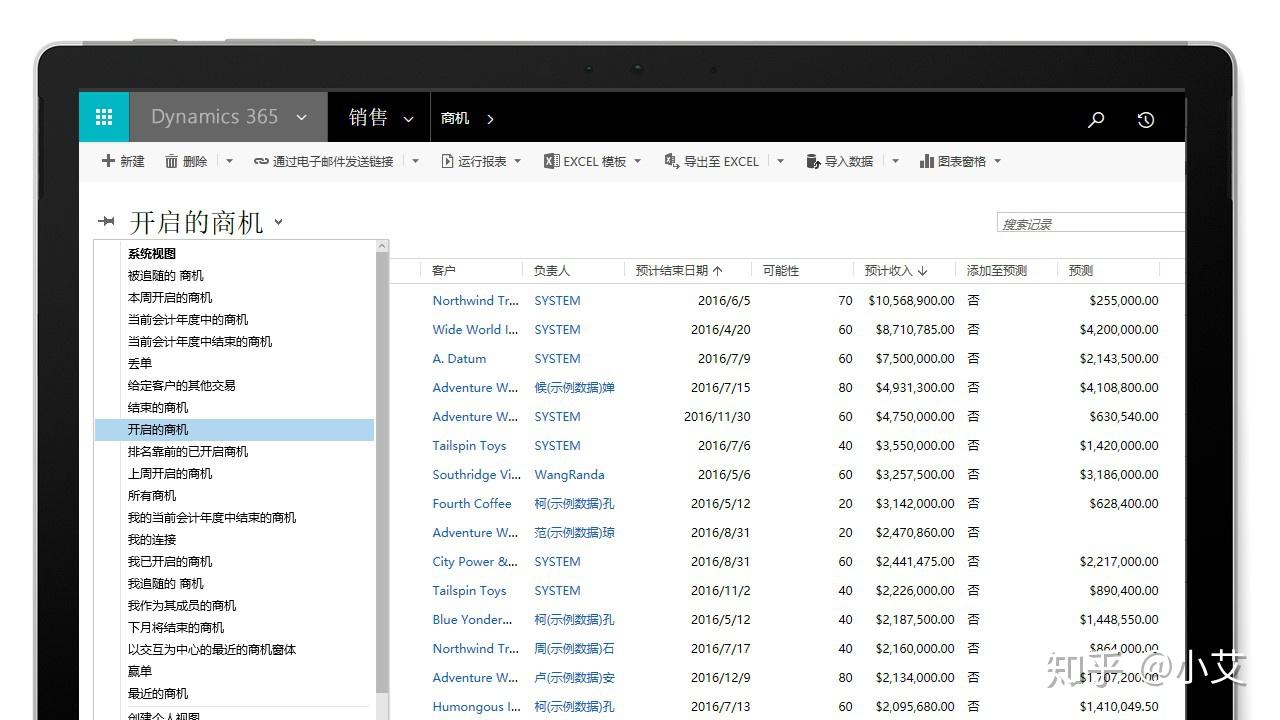Viewport: 1280px width, 720px height.
Task: Open the Dynamics 365 dropdown chevron
Action: (301, 117)
